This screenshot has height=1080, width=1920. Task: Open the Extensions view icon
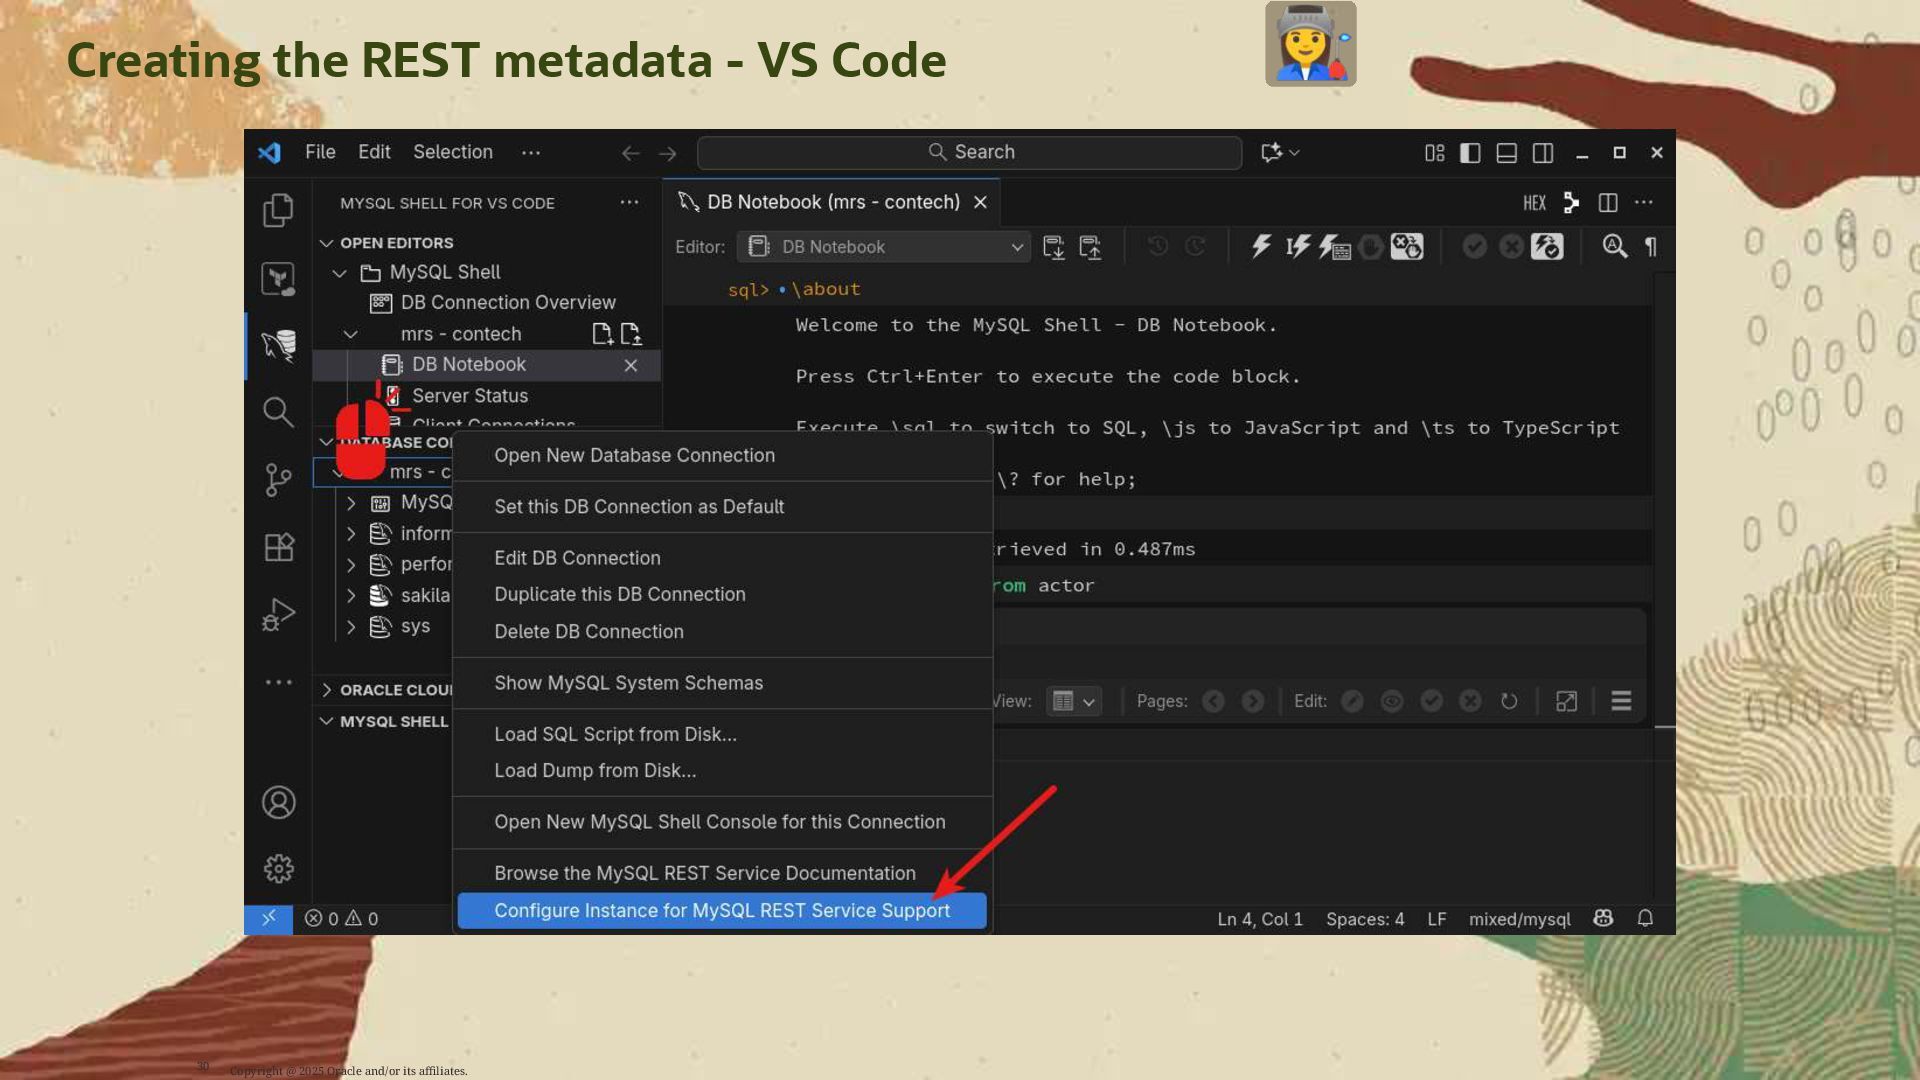point(278,547)
